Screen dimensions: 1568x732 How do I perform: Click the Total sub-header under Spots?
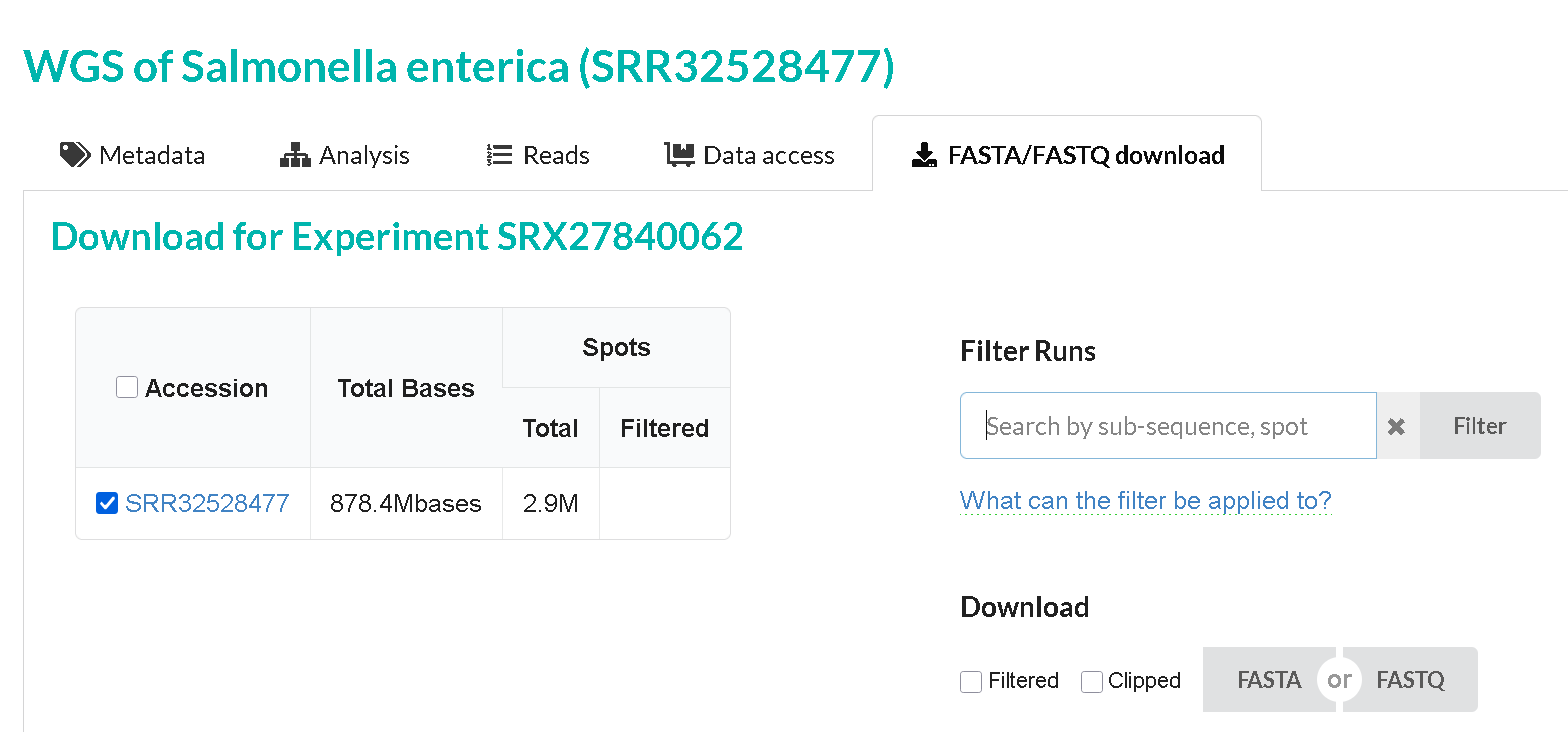click(550, 429)
